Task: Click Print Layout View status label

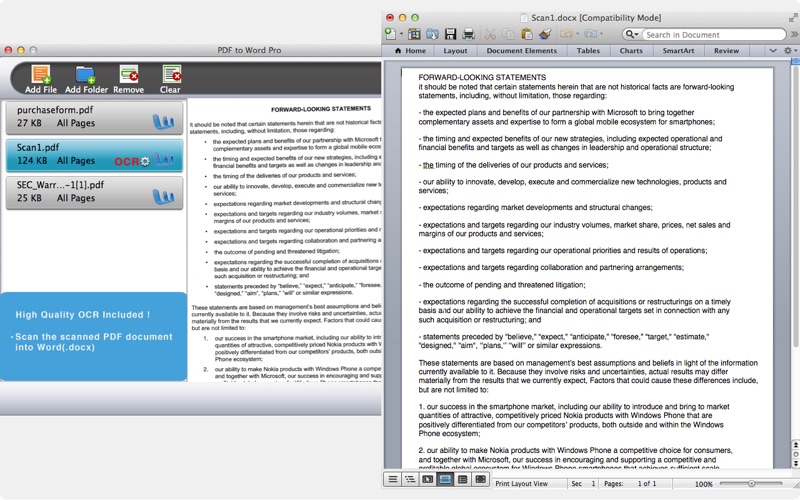Action: pyautogui.click(x=521, y=484)
